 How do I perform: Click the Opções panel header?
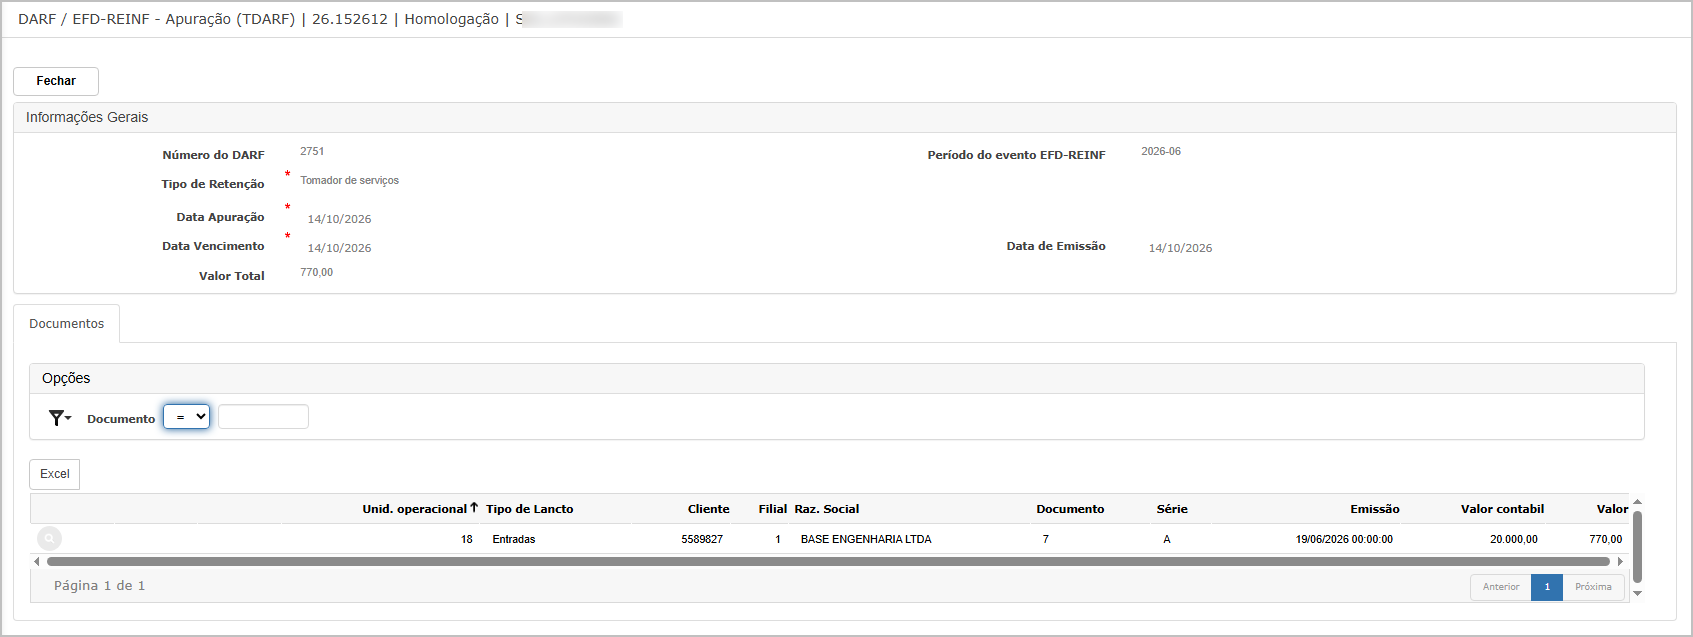point(836,378)
